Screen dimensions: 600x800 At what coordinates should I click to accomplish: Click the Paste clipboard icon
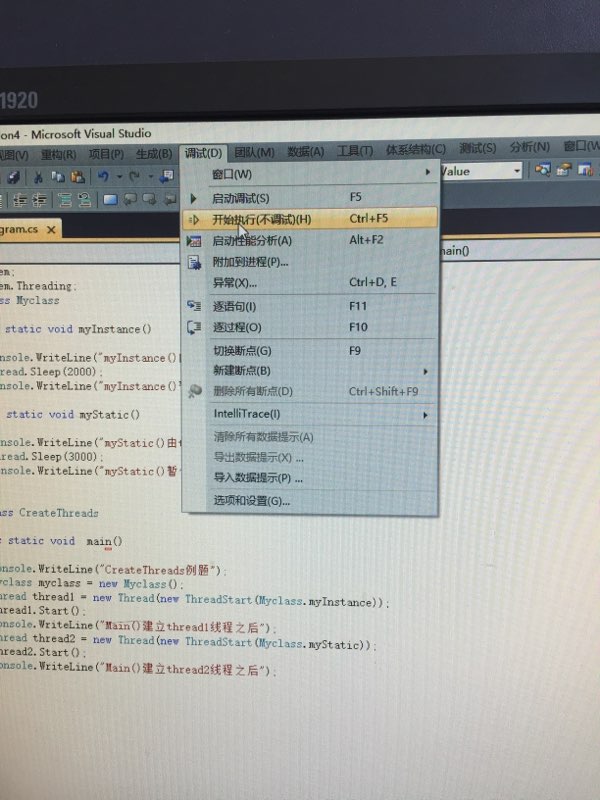click(78, 177)
